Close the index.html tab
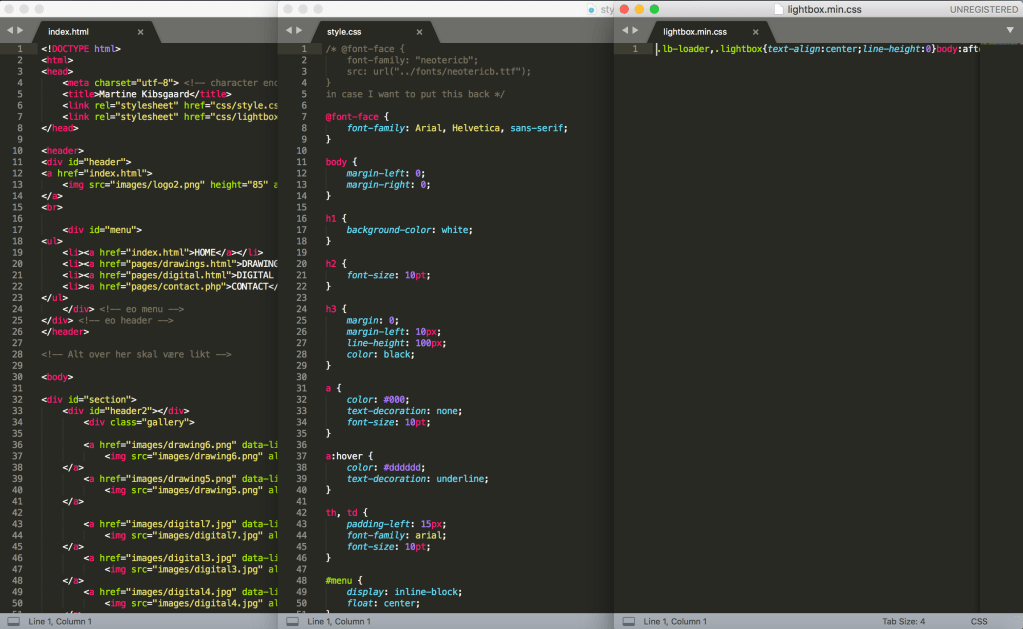This screenshot has height=629, width=1023. [140, 32]
